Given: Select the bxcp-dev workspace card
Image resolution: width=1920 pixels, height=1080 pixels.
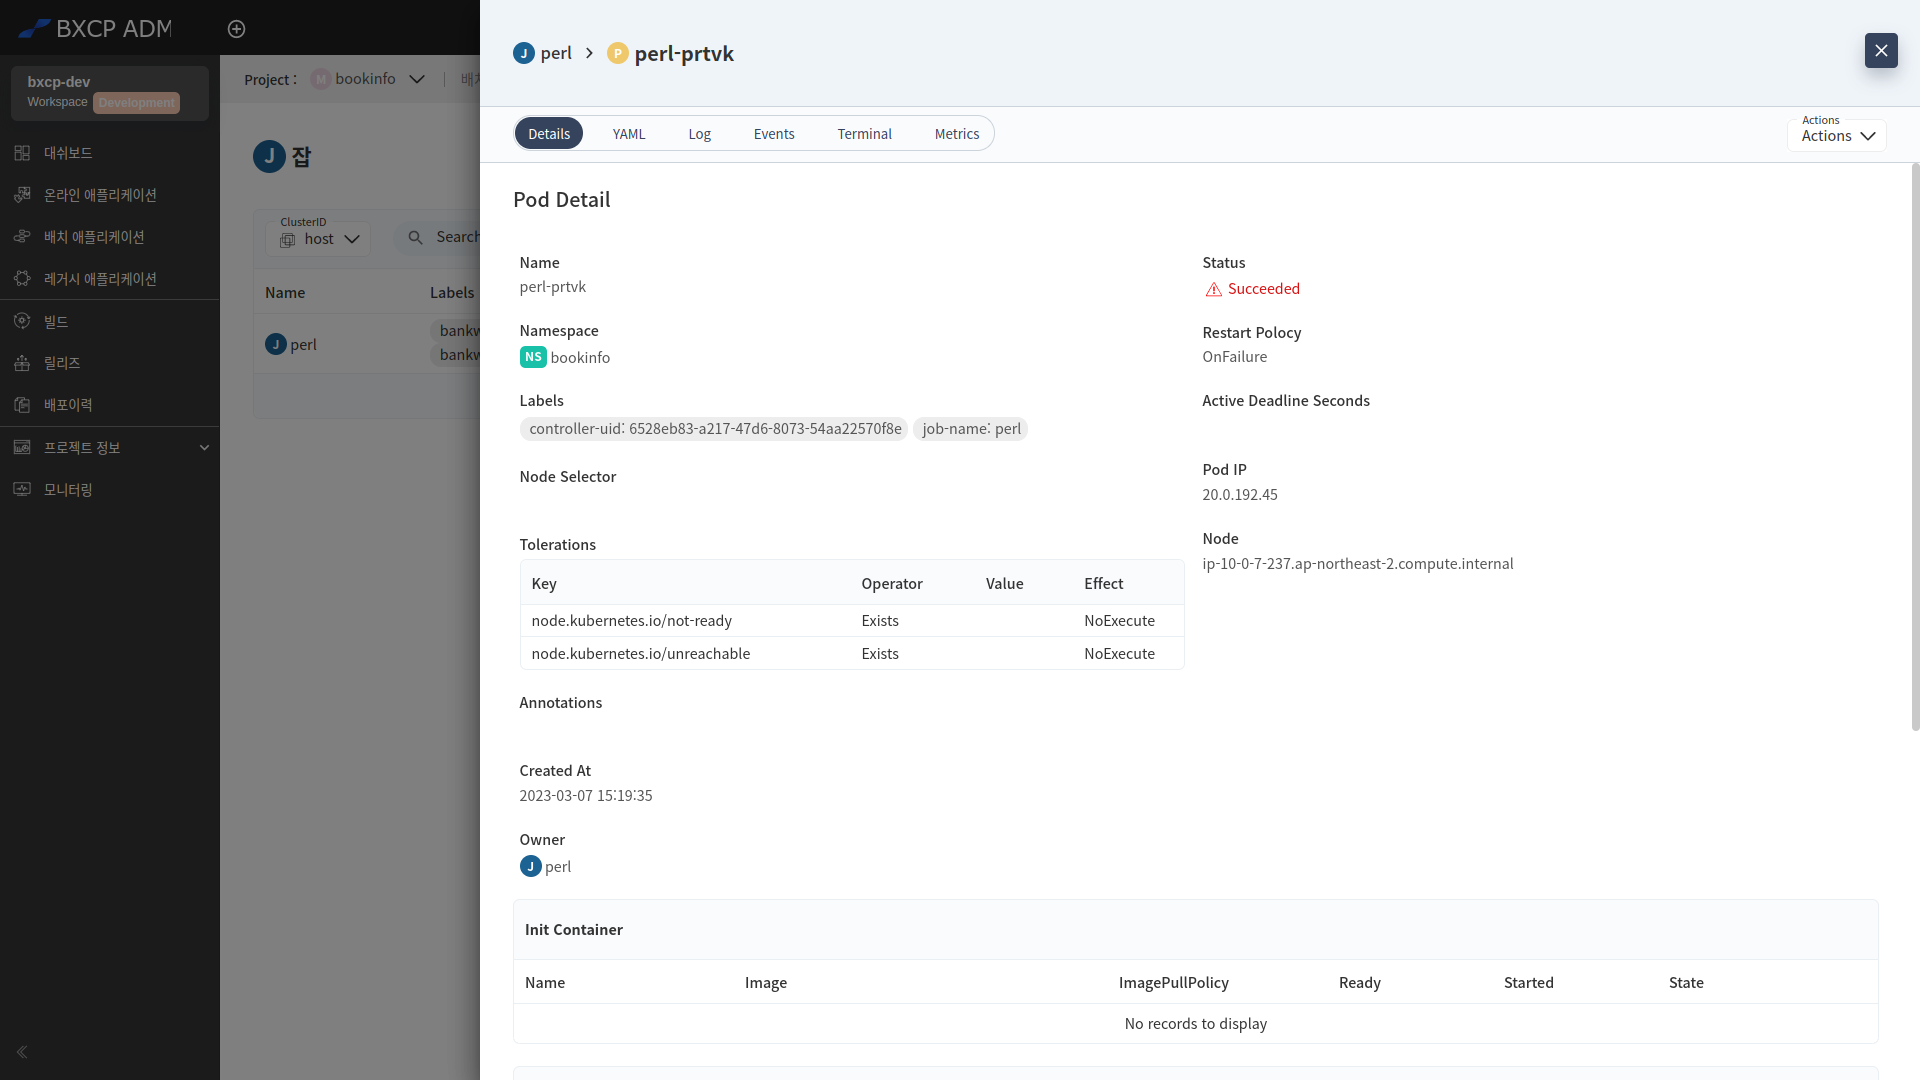Looking at the screenshot, I should (x=110, y=93).
